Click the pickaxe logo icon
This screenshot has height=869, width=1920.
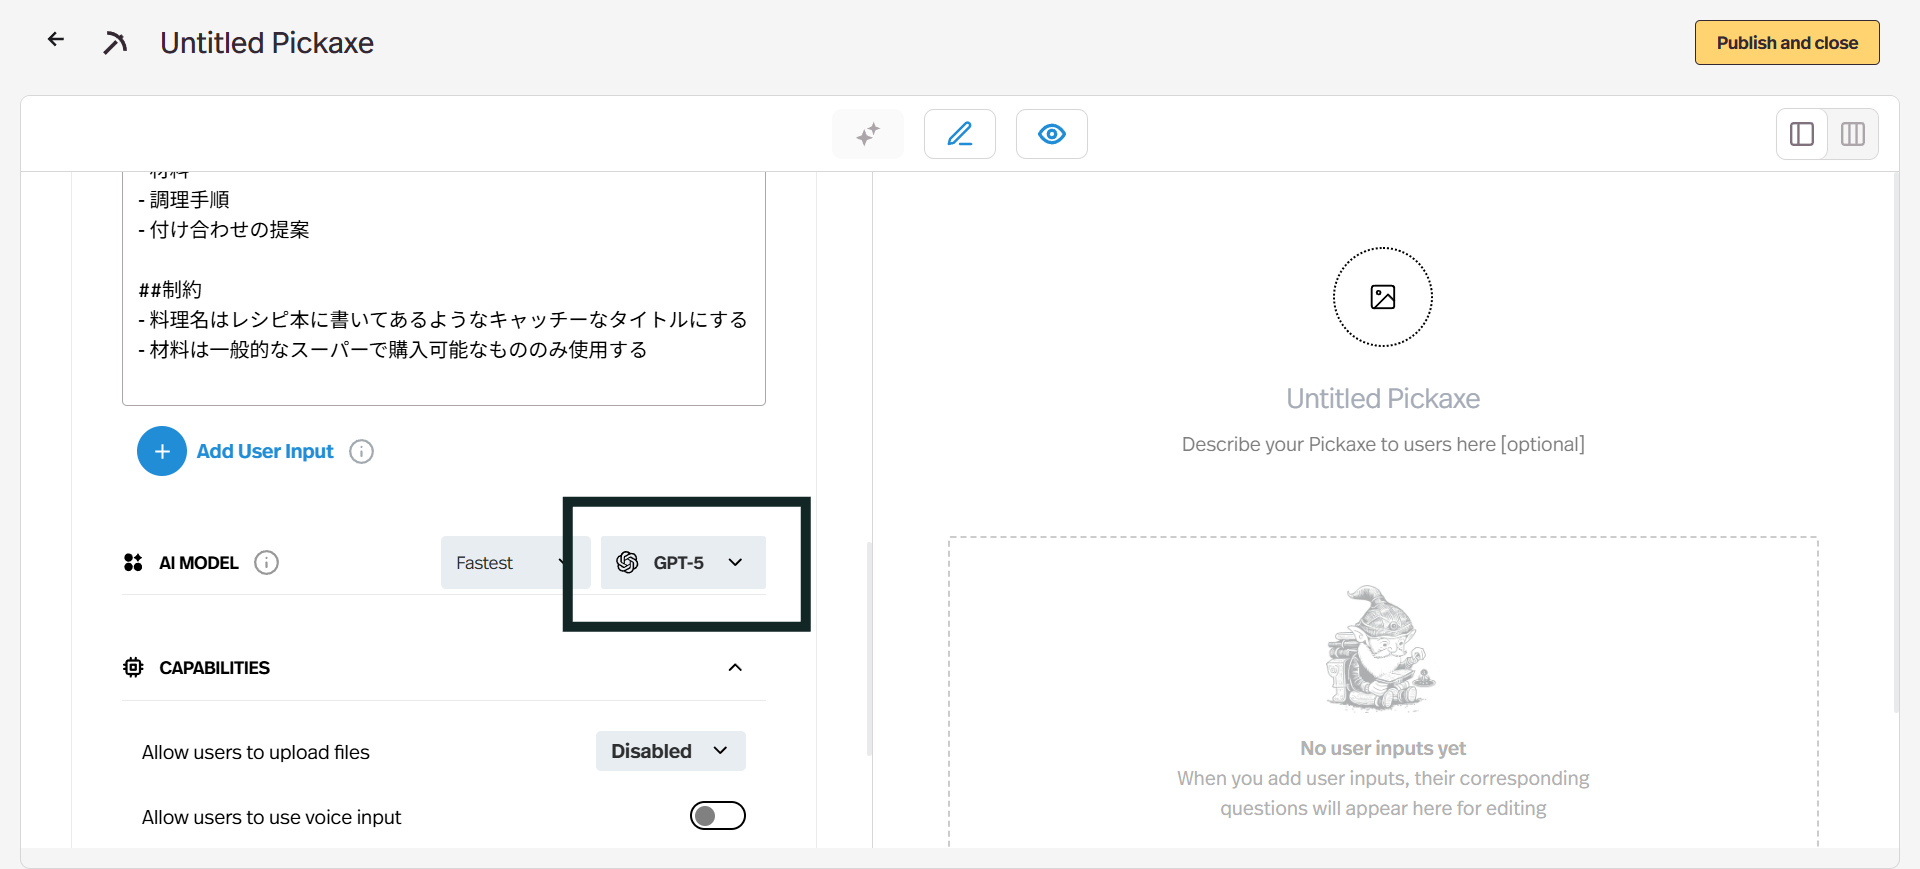(115, 42)
